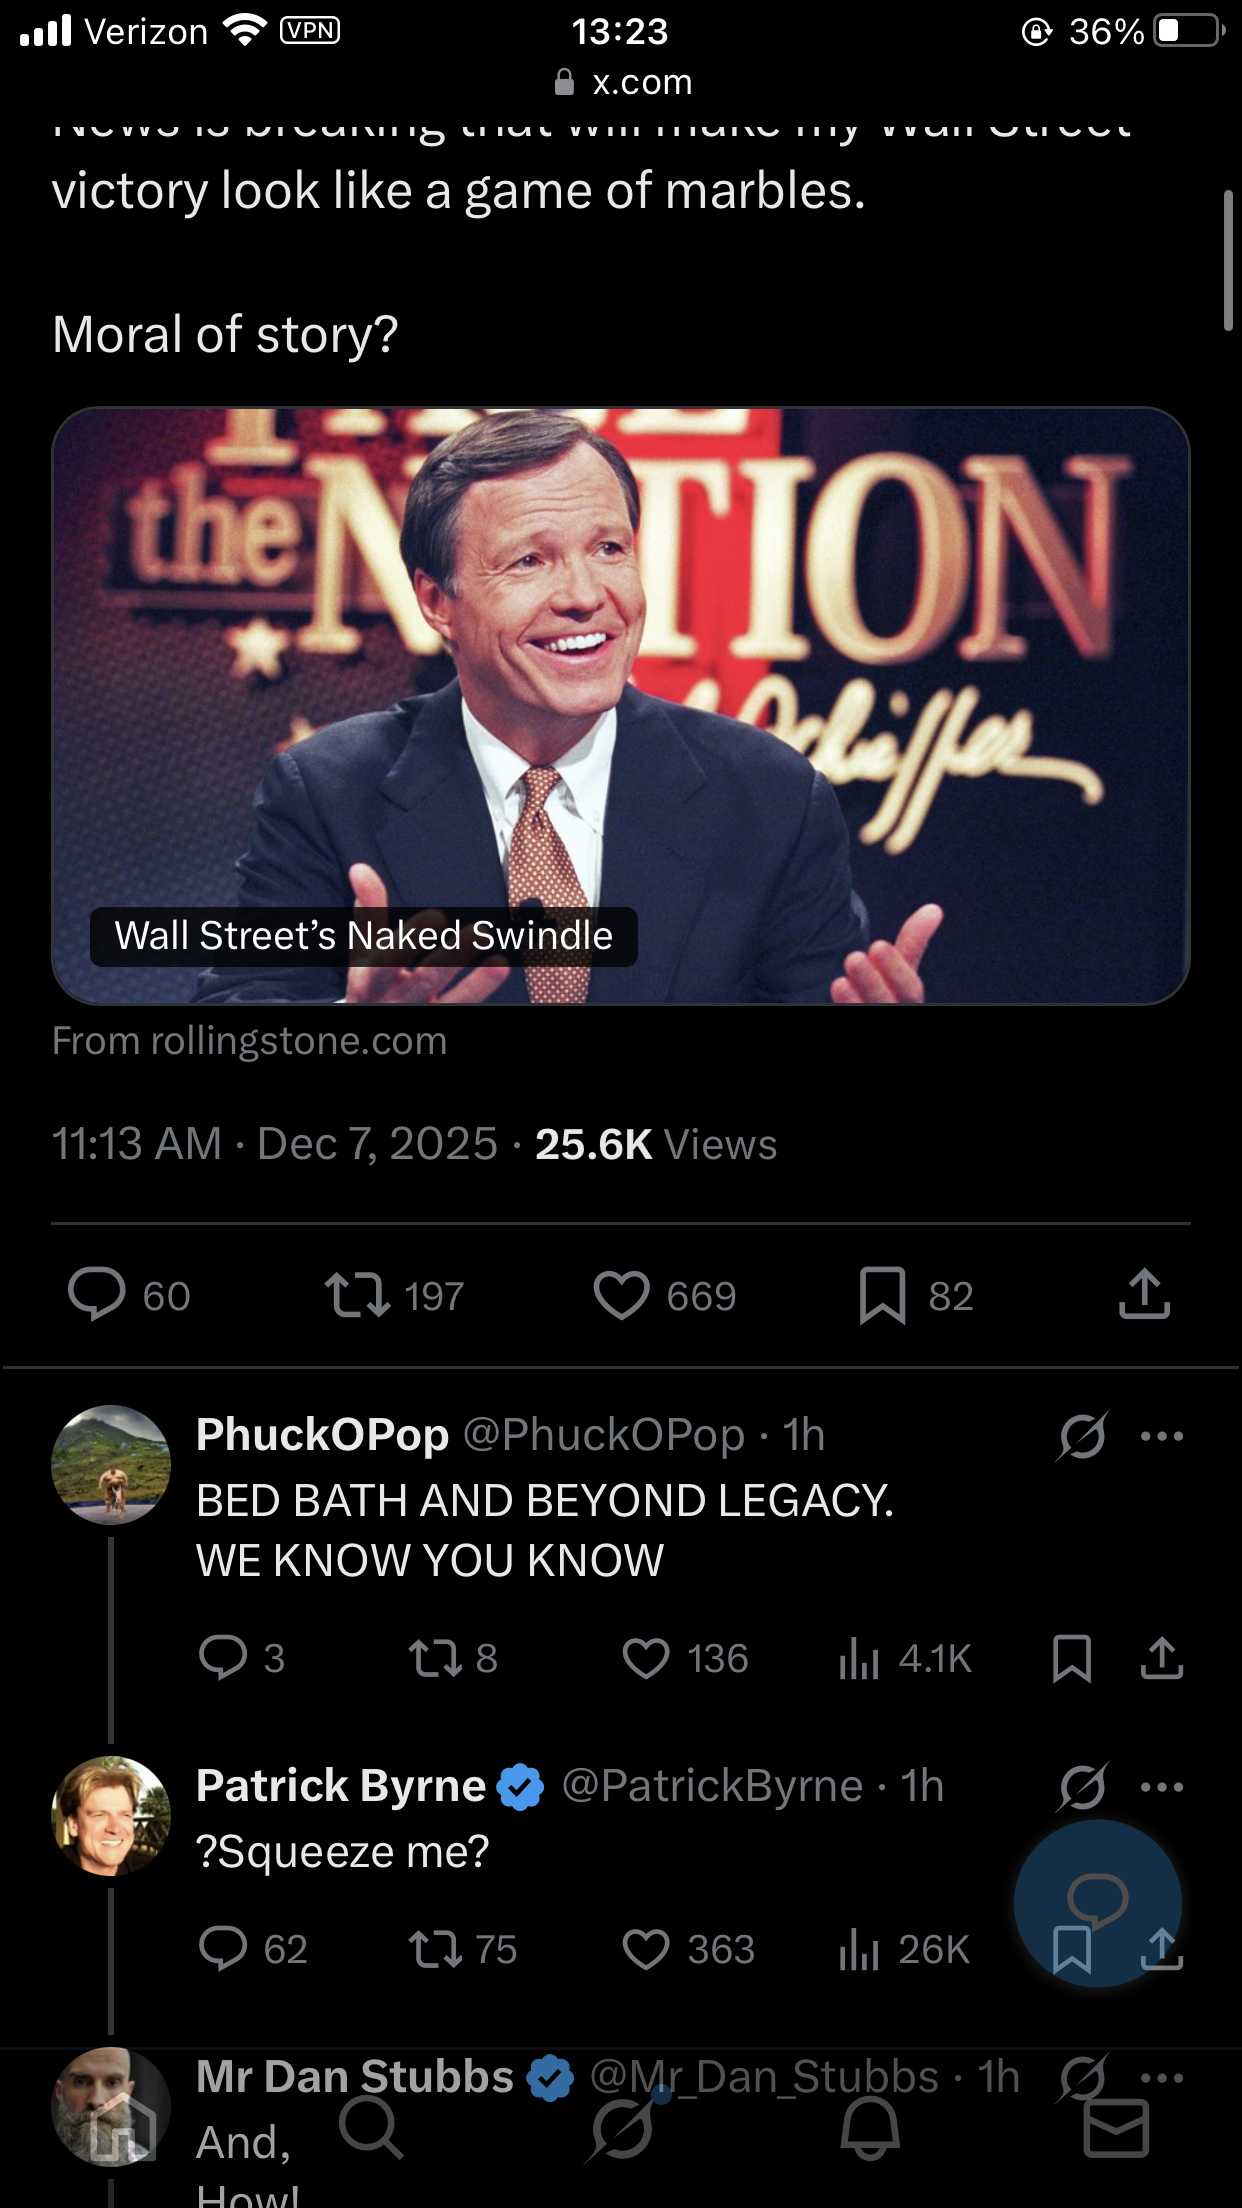
Task: Open PhuckOPop's profile via username
Action: pyautogui.click(x=603, y=1435)
